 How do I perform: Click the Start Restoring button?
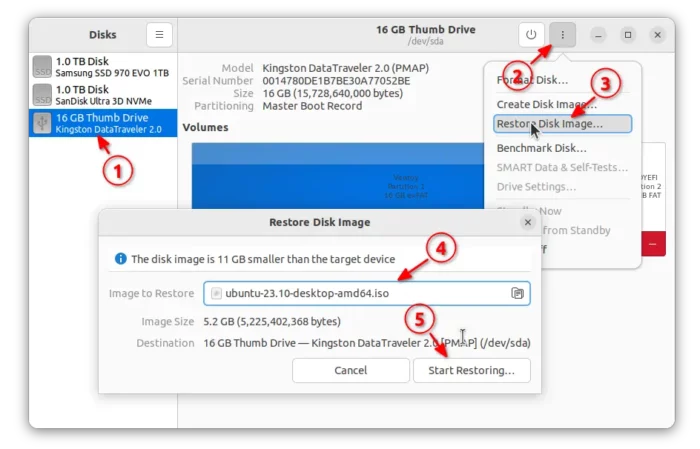472,370
